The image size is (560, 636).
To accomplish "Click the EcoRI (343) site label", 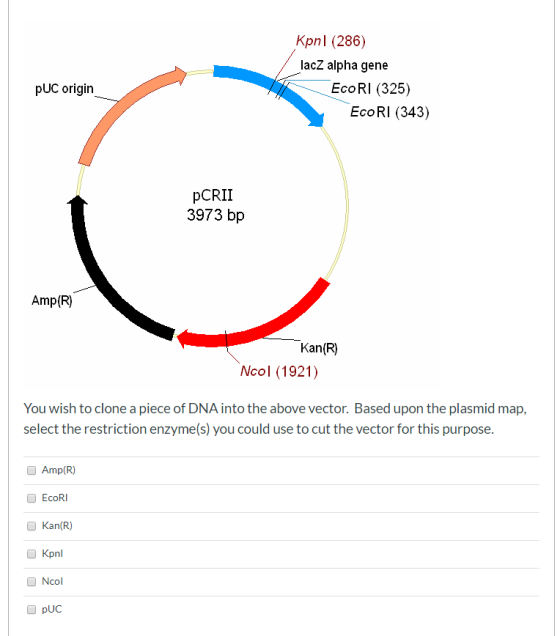I will click(x=390, y=112).
